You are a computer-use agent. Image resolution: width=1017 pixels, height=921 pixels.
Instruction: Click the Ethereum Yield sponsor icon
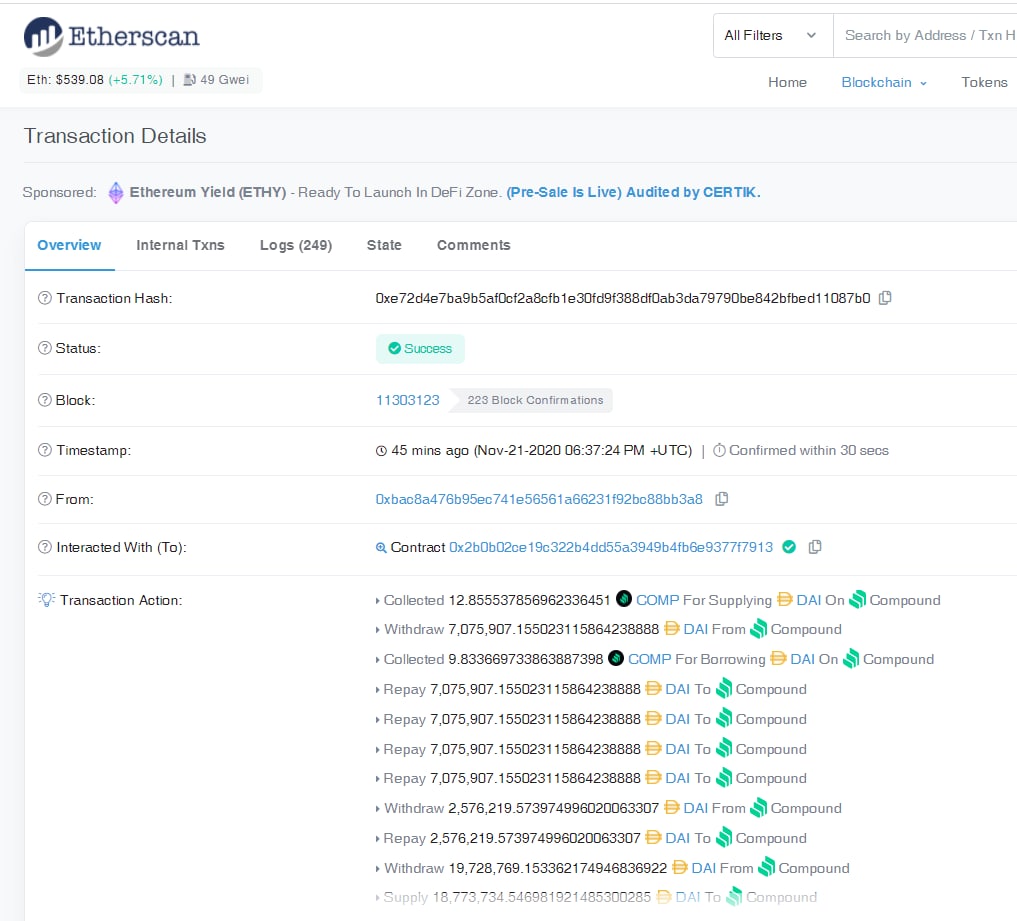(x=116, y=193)
